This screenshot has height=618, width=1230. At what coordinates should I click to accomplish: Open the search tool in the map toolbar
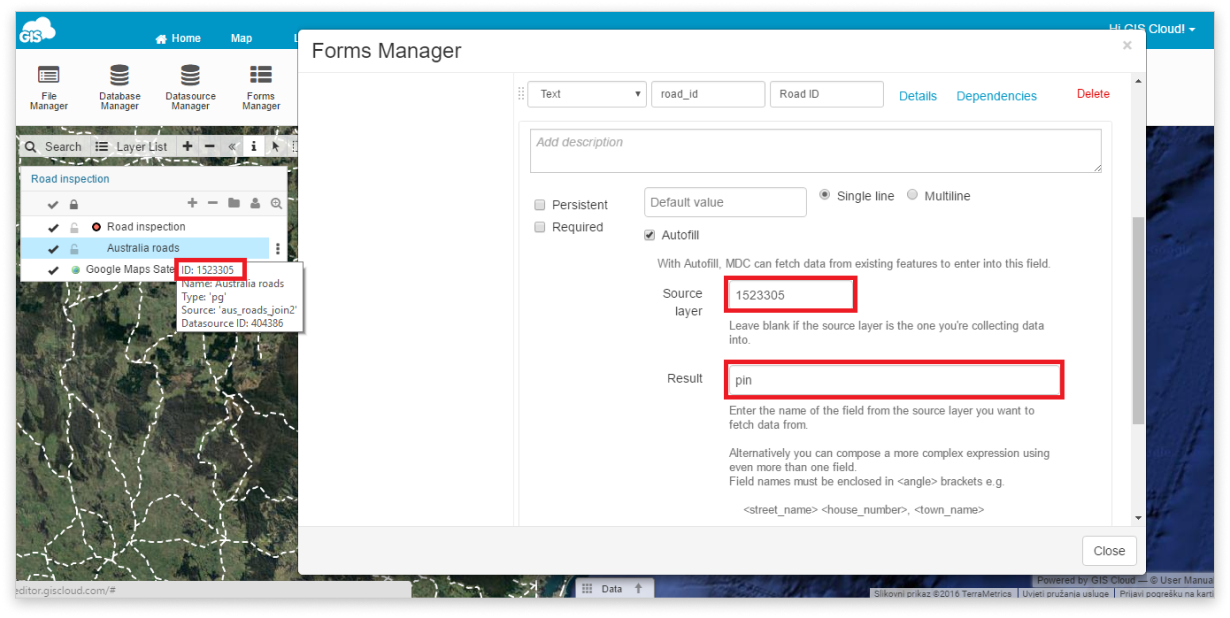(x=55, y=146)
